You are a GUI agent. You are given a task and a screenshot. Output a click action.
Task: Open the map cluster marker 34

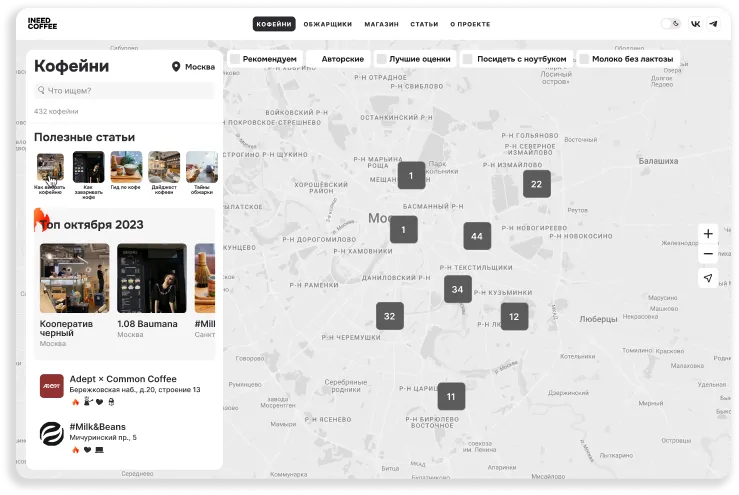[x=458, y=289]
